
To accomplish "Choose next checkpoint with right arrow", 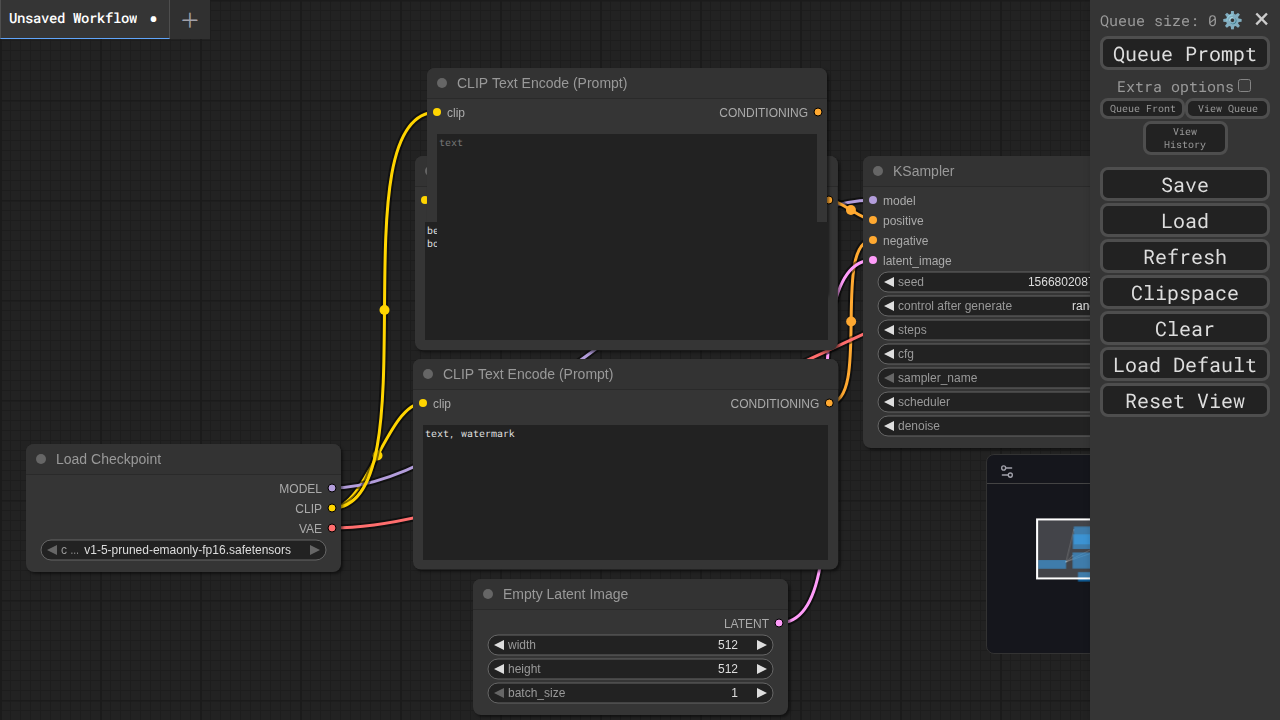I will click(x=314, y=550).
